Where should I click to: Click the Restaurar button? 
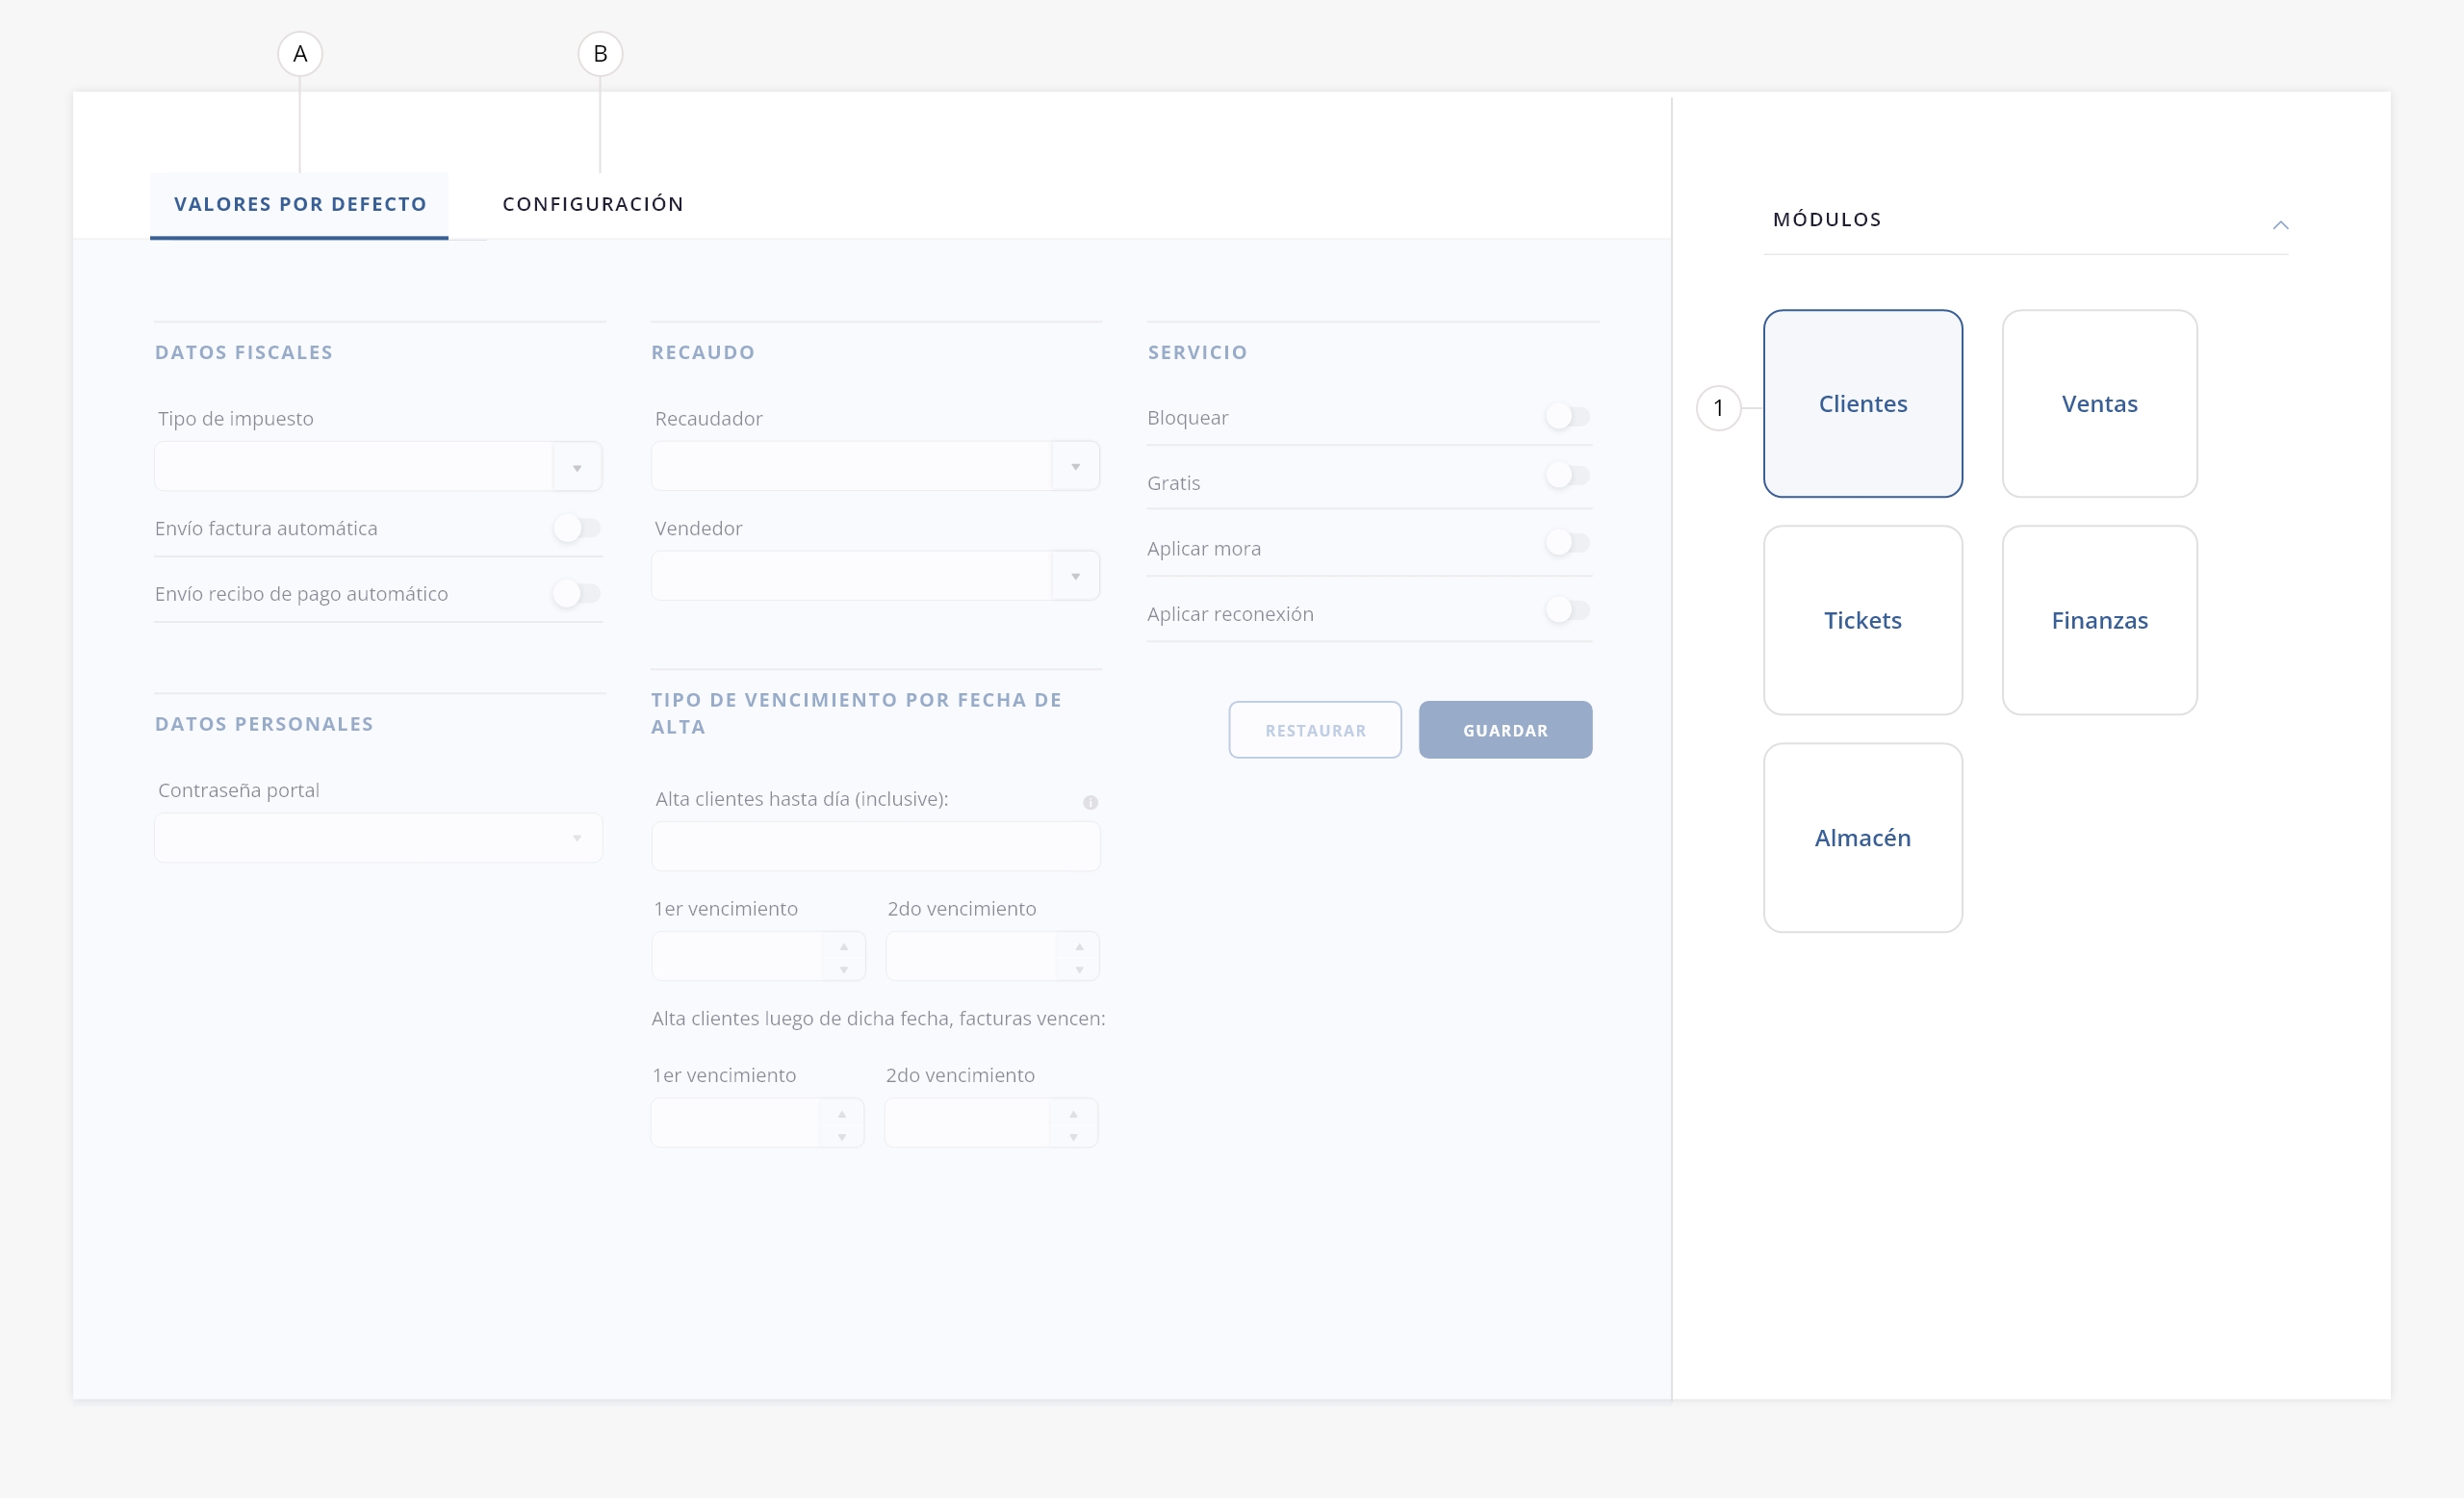tap(1314, 730)
